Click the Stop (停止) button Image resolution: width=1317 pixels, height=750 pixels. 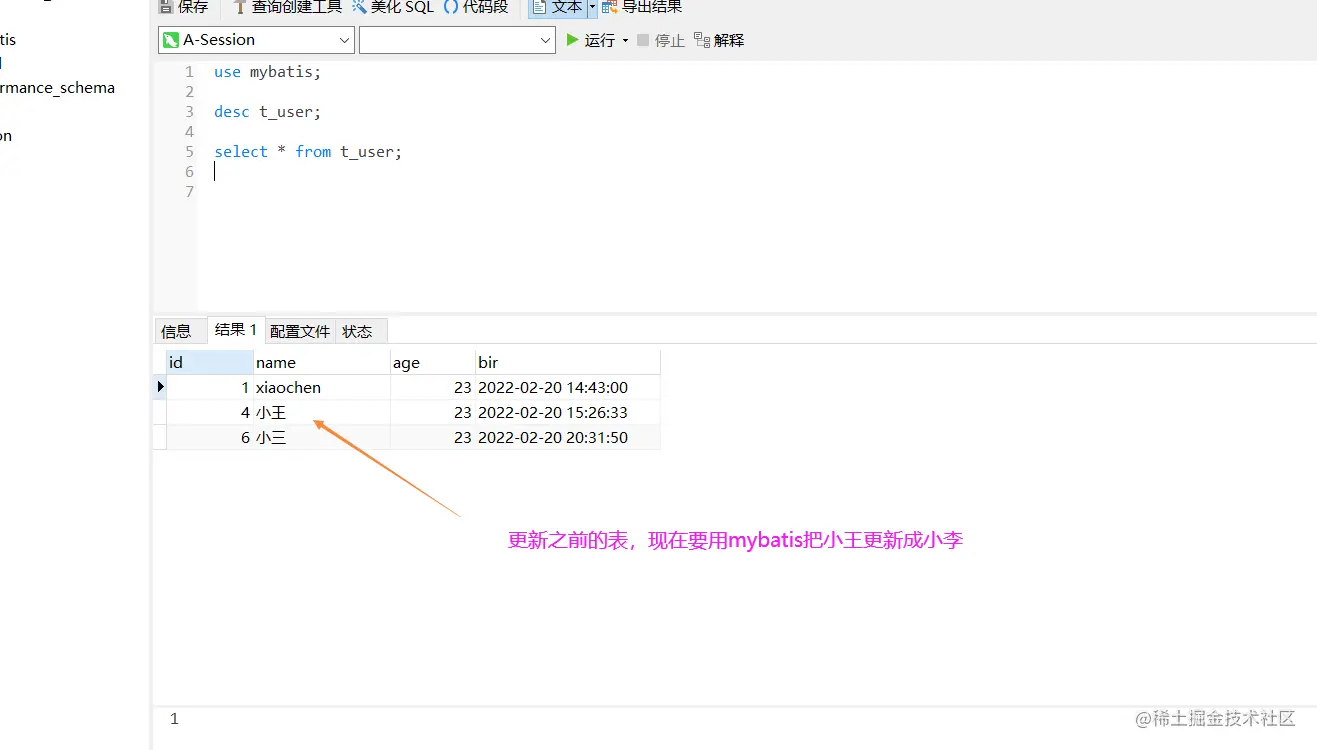(x=661, y=41)
